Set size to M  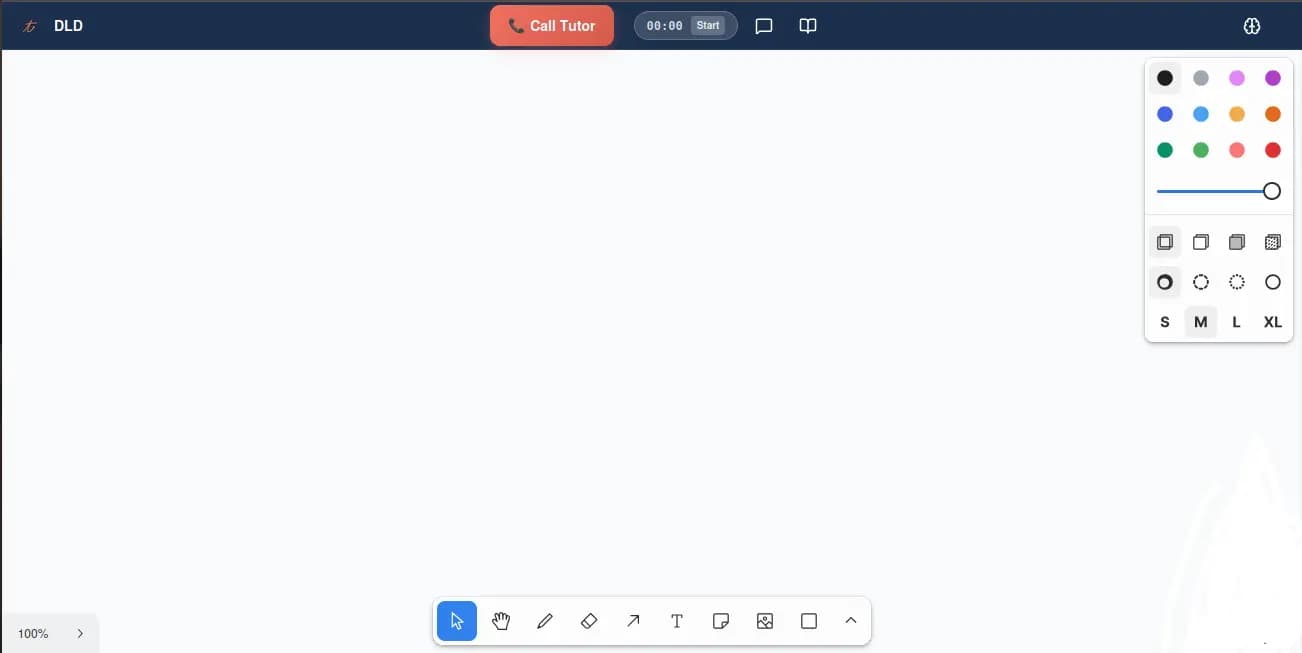pos(1201,322)
